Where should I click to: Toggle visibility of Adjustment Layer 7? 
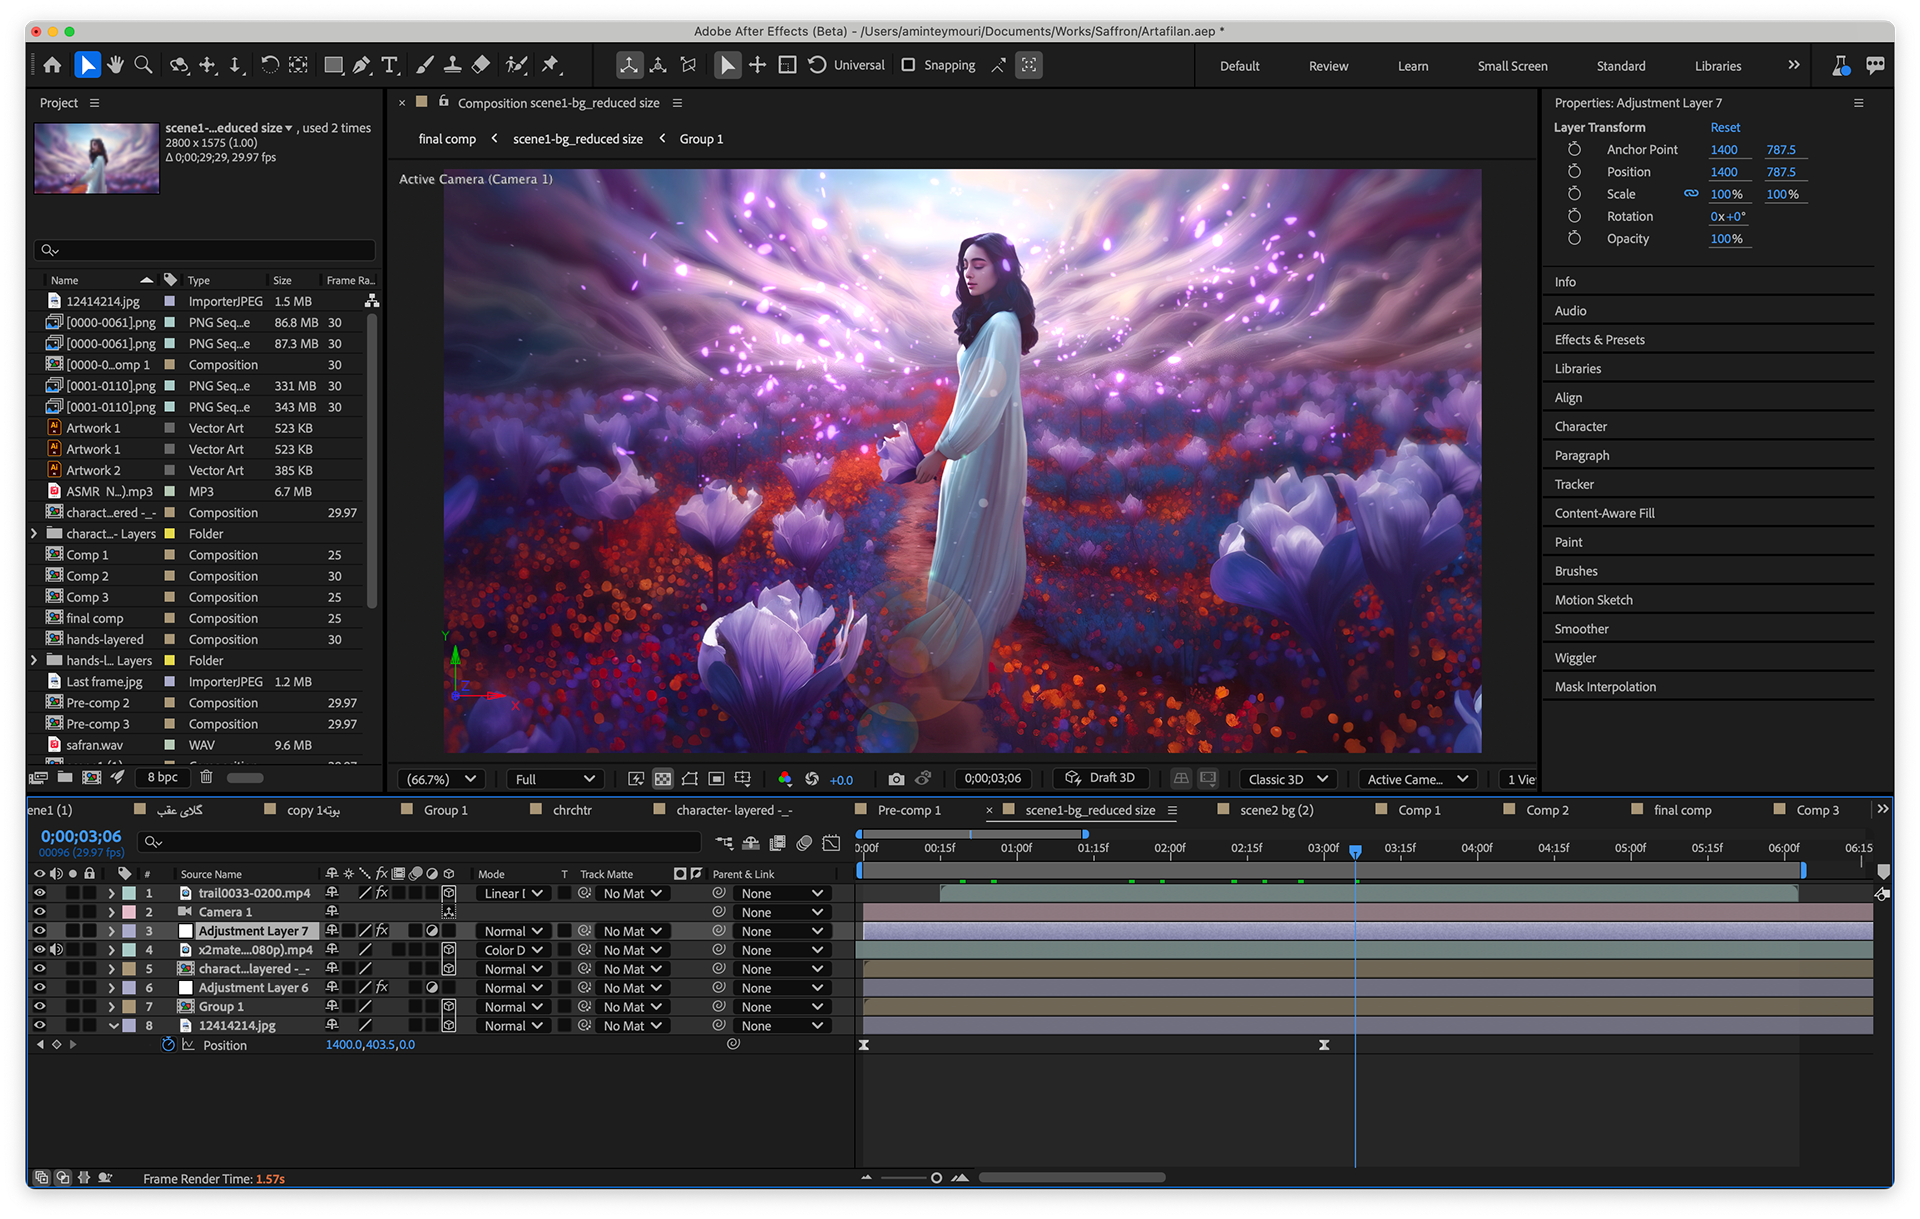tap(40, 931)
